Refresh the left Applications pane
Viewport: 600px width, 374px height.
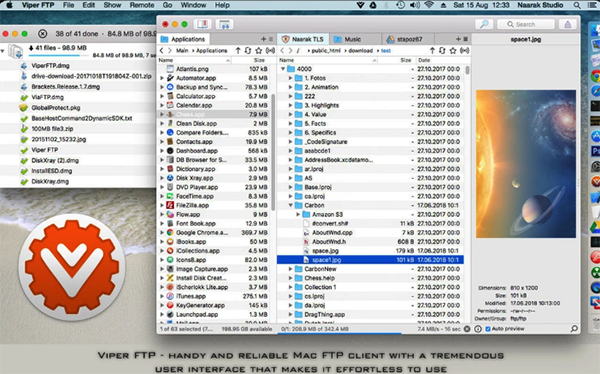click(x=248, y=51)
